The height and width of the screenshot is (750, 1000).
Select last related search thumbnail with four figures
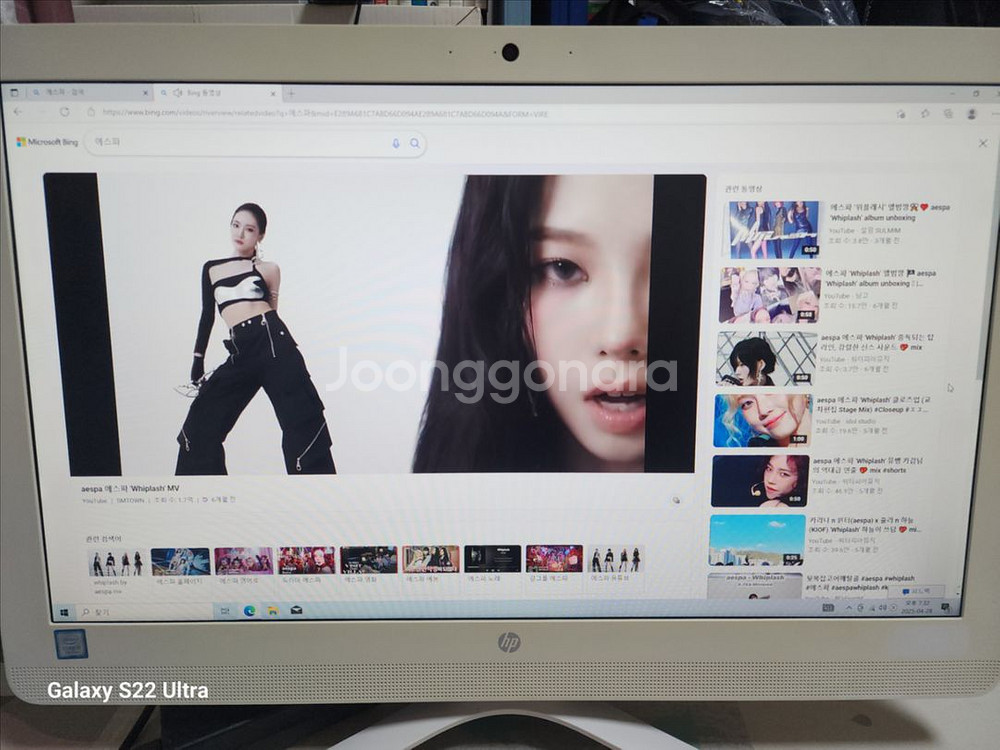[x=615, y=559]
